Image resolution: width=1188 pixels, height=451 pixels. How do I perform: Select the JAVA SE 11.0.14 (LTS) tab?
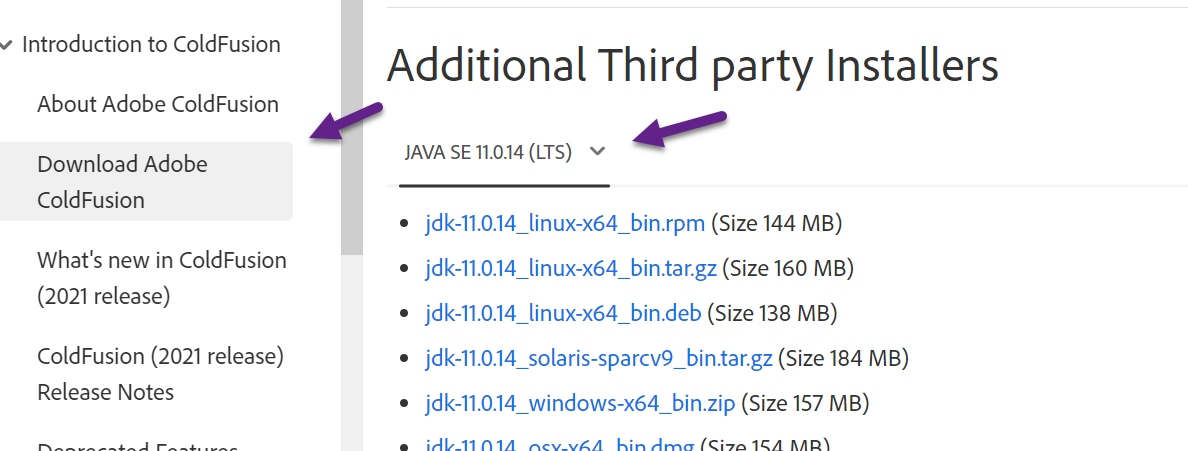tap(488, 152)
